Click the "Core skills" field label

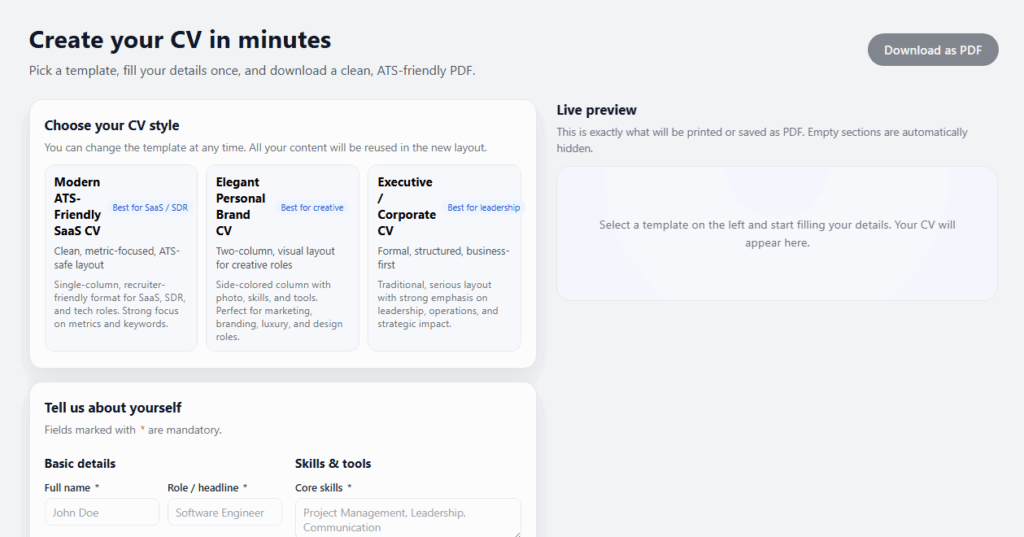[319, 488]
